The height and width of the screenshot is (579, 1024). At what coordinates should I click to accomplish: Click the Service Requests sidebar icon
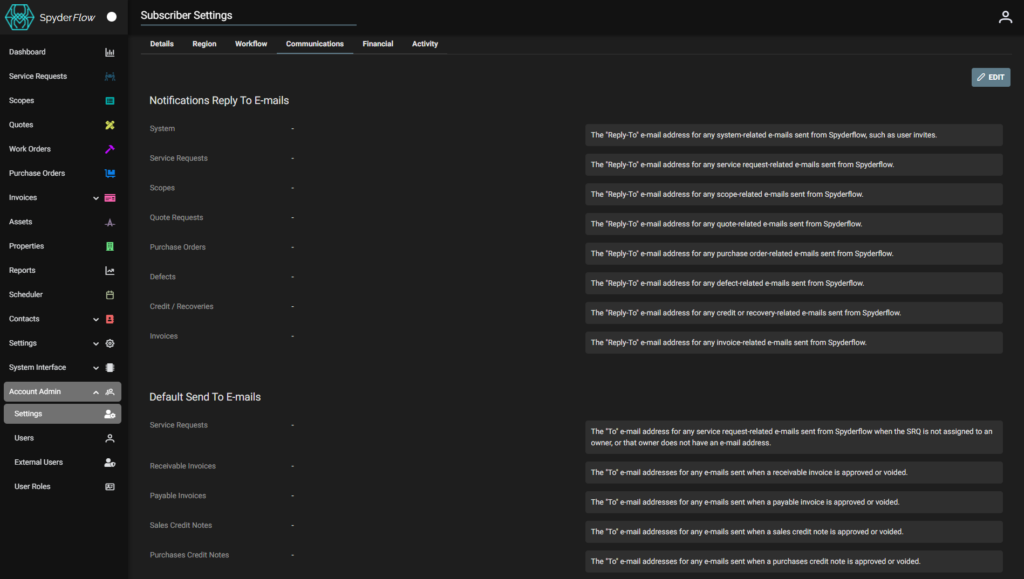click(110, 76)
